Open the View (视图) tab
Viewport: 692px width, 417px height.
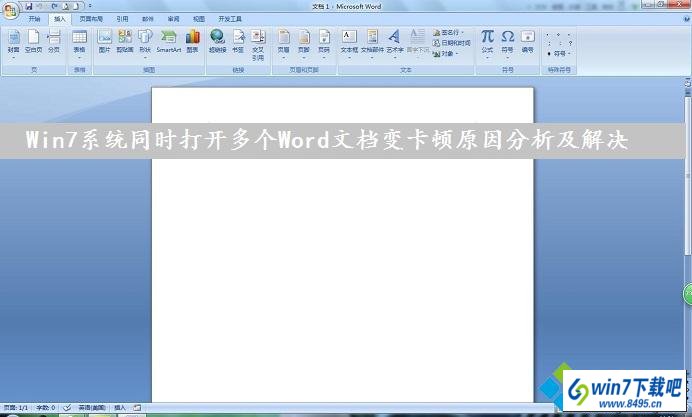[199, 19]
